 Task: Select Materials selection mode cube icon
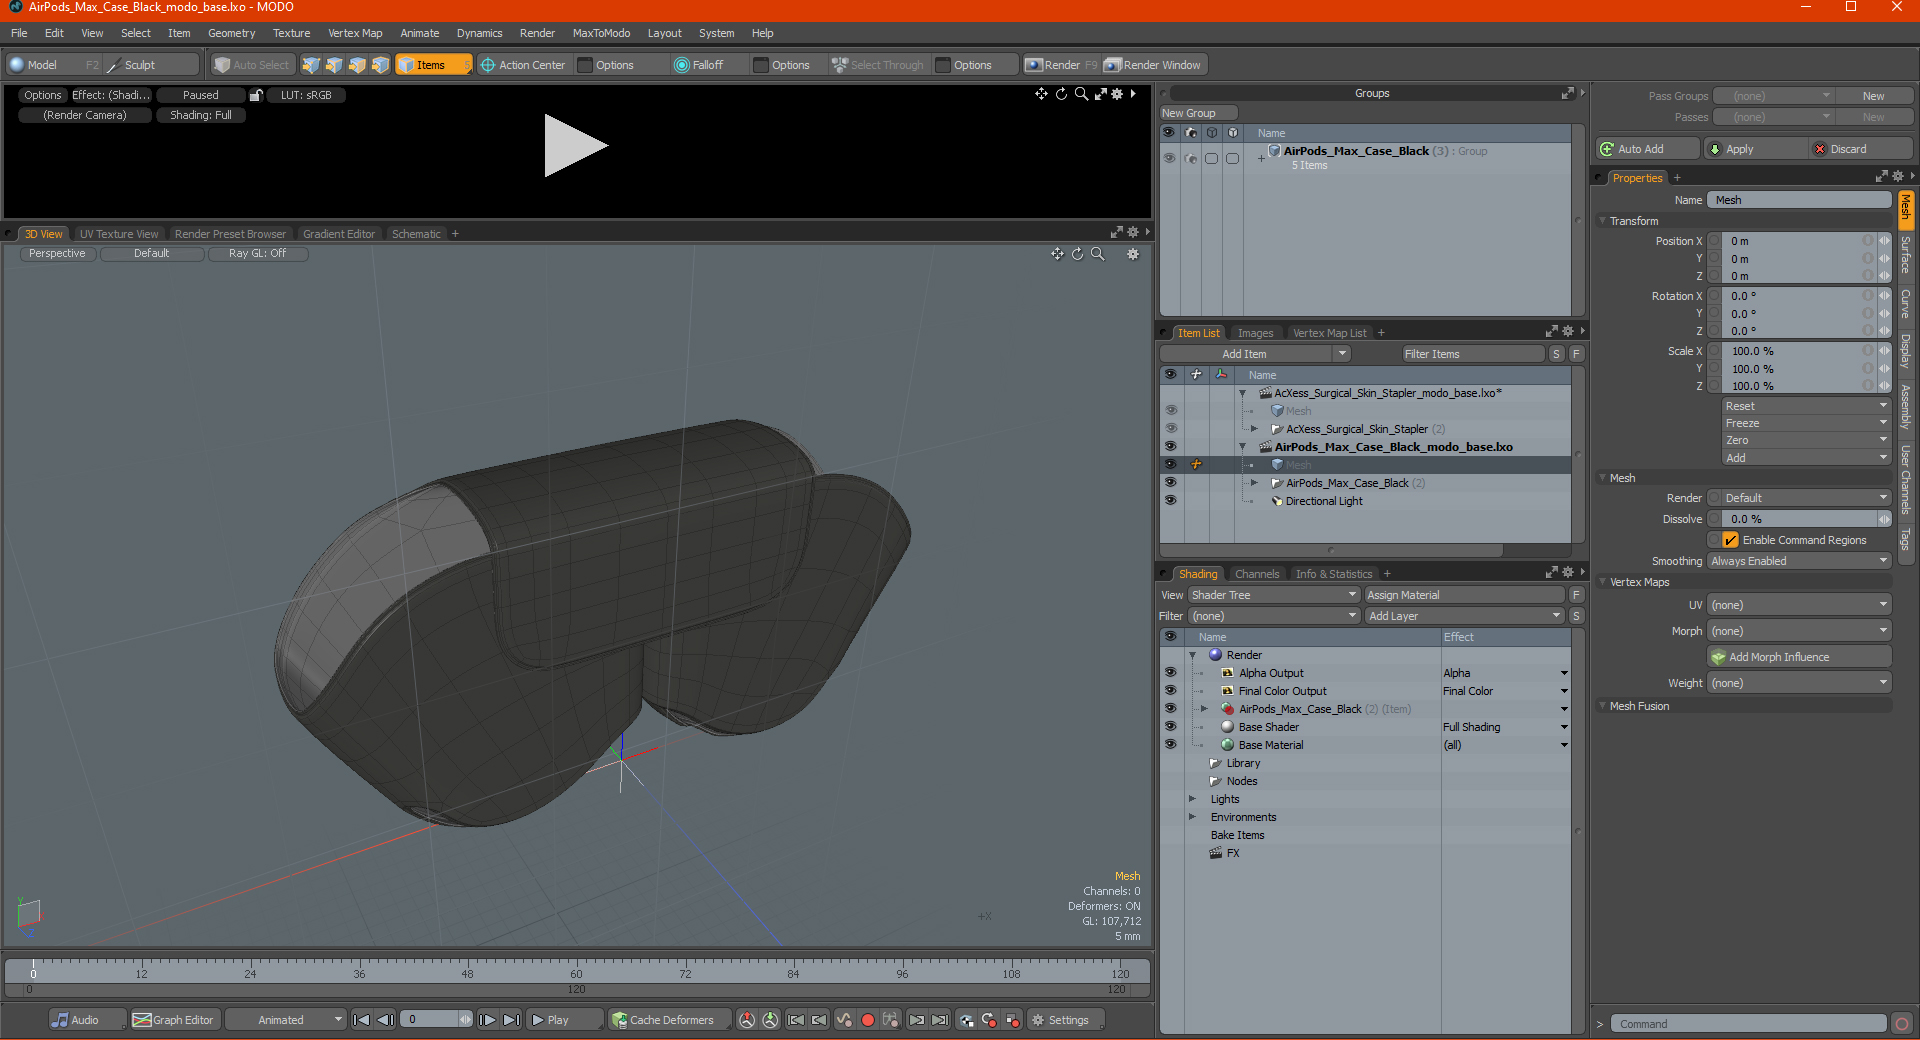tap(380, 65)
